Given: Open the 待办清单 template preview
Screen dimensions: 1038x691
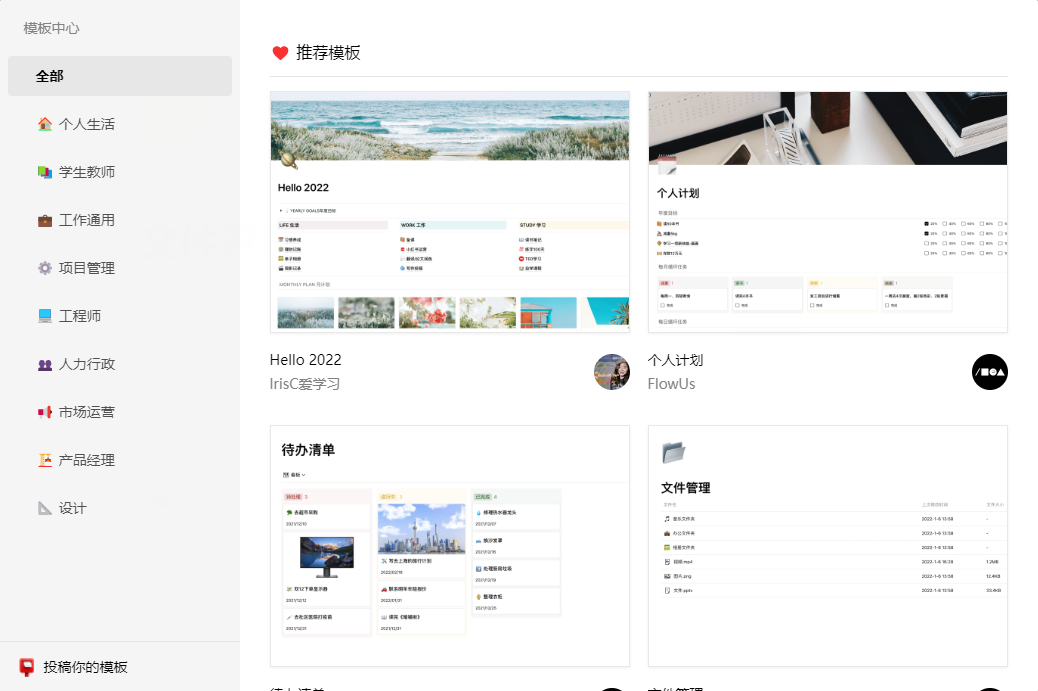Looking at the screenshot, I should tap(449, 546).
